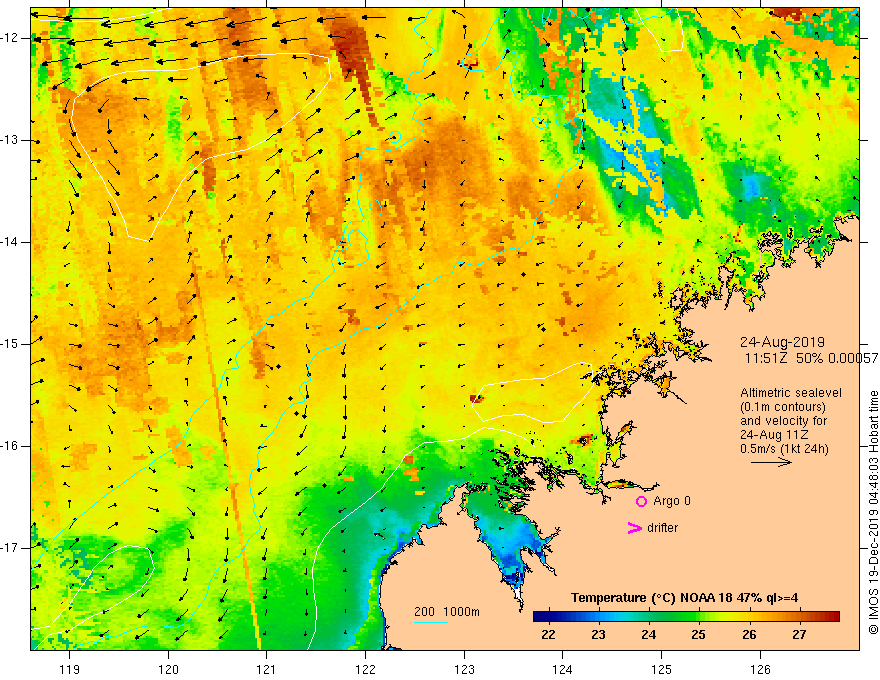880x680 pixels.
Task: Click longitude axis label 121
Action: click(267, 669)
